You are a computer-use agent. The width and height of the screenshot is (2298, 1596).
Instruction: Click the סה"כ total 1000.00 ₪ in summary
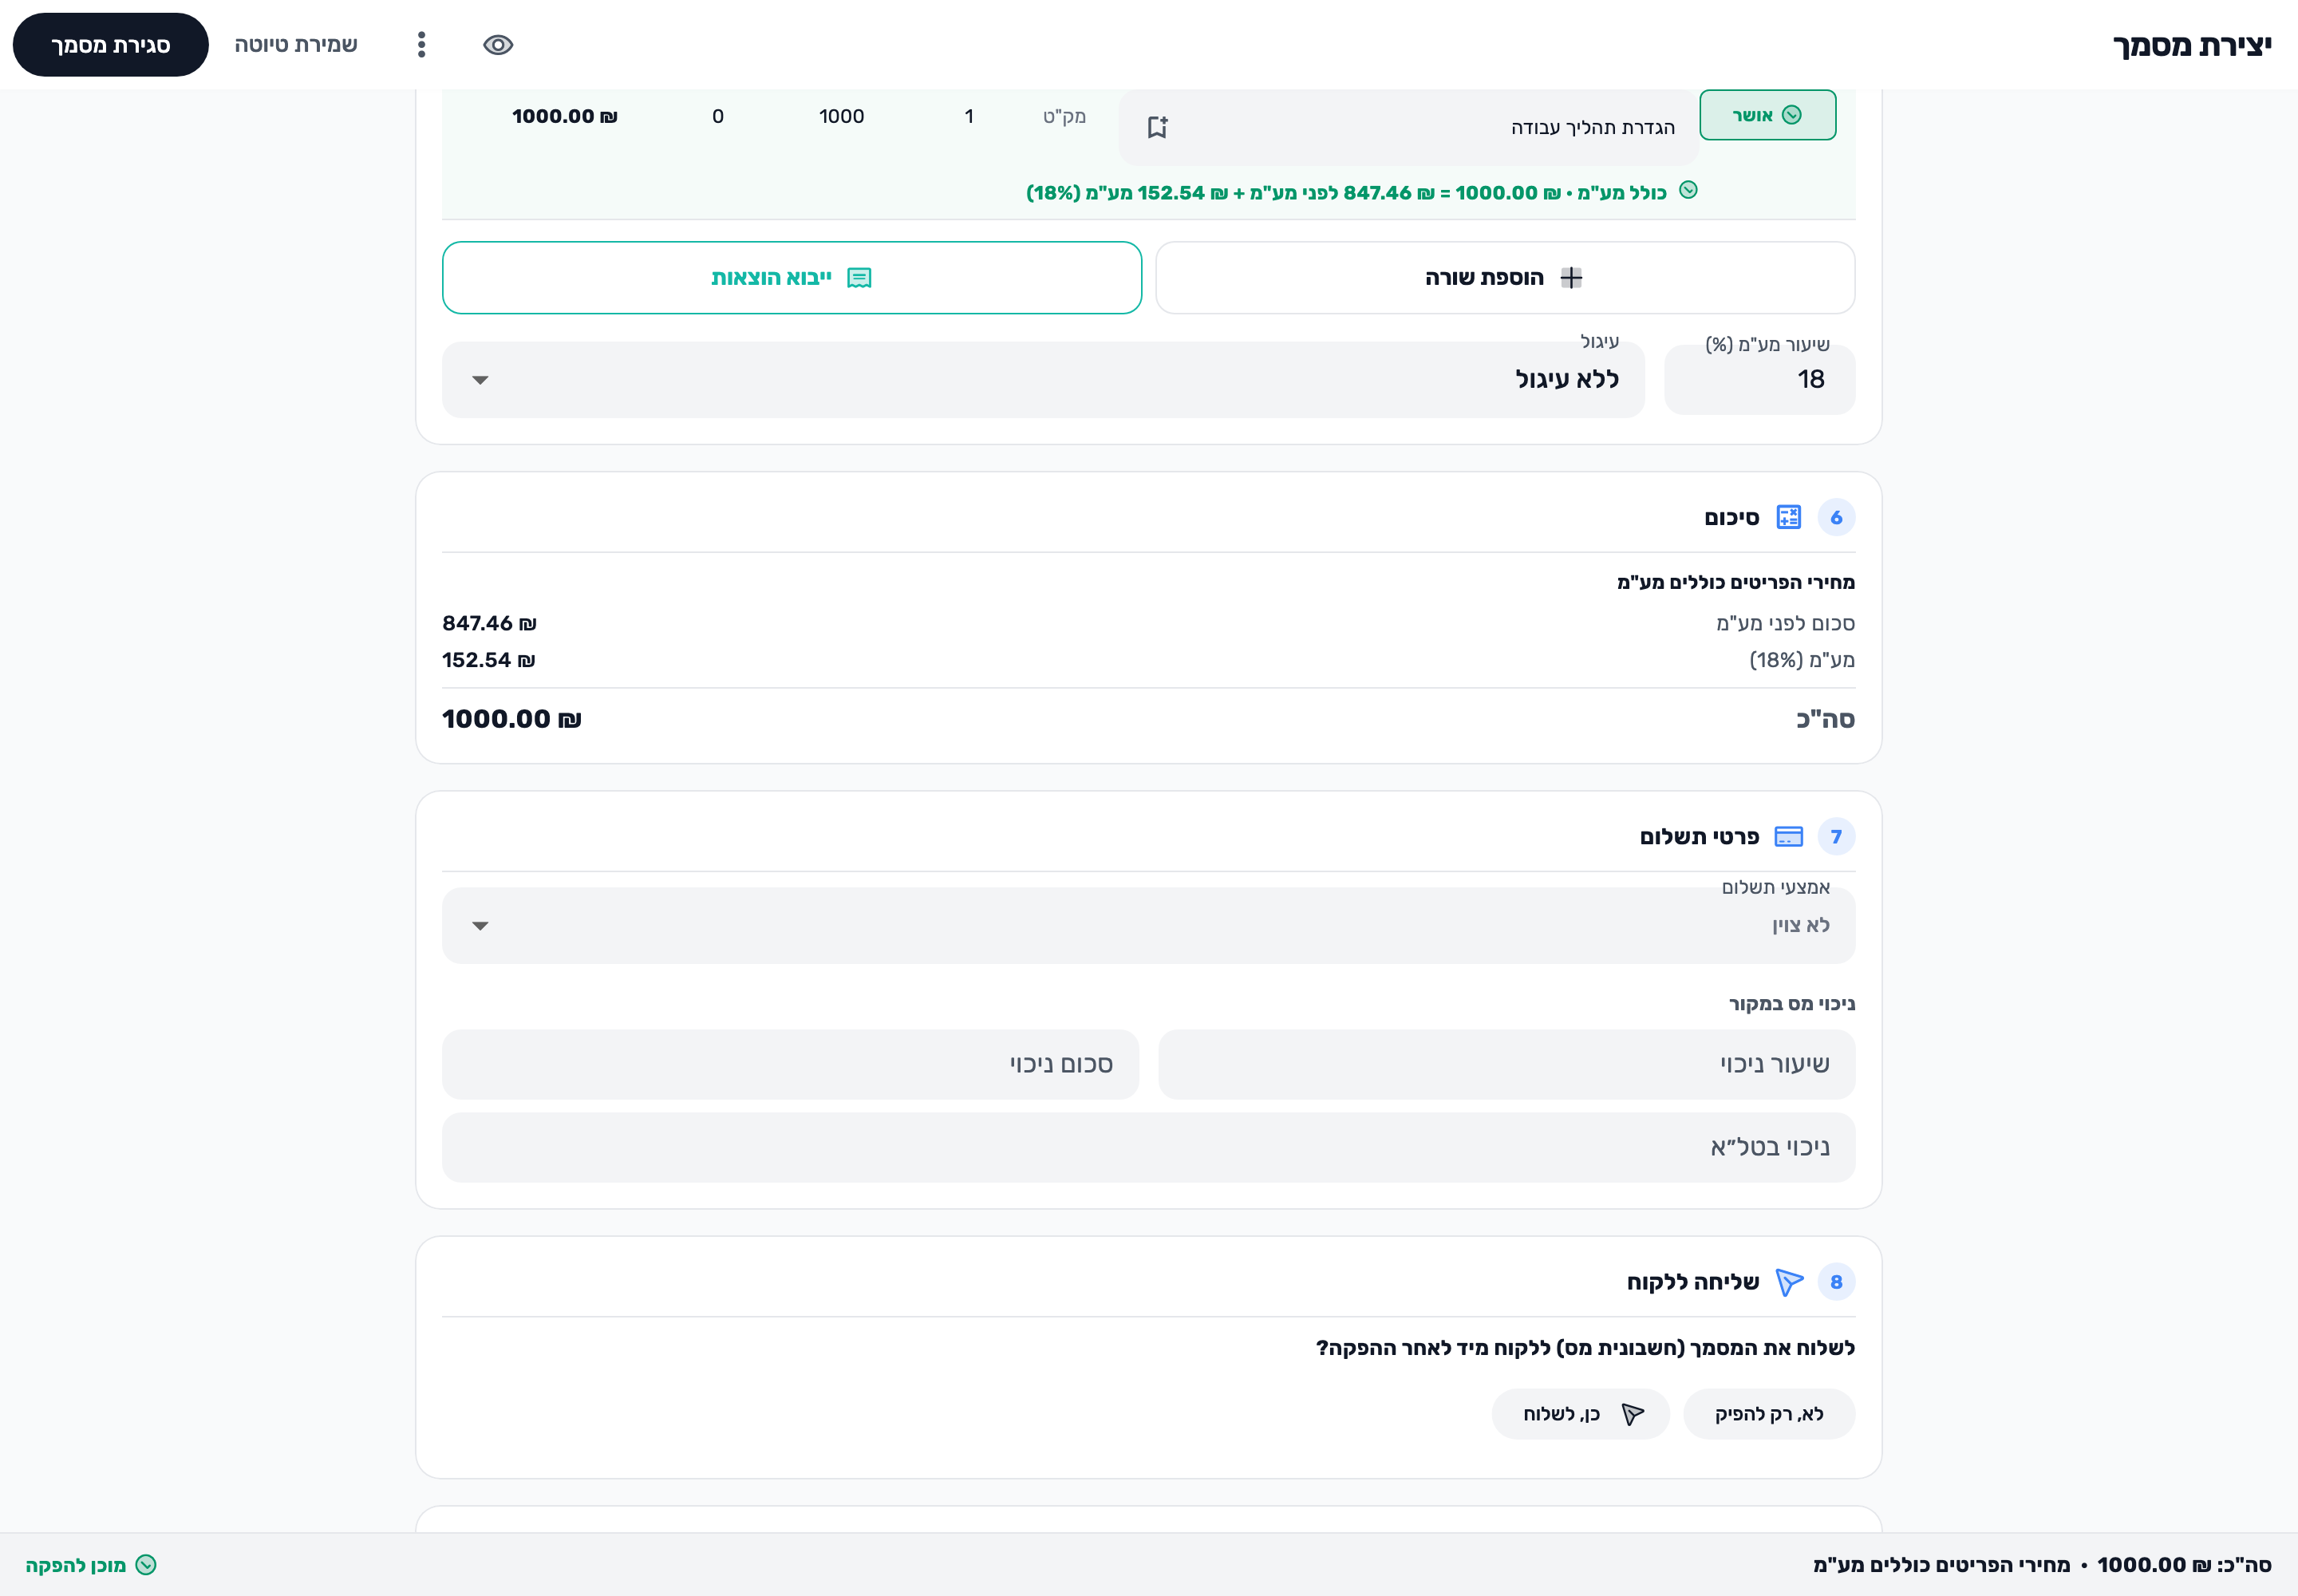[511, 719]
